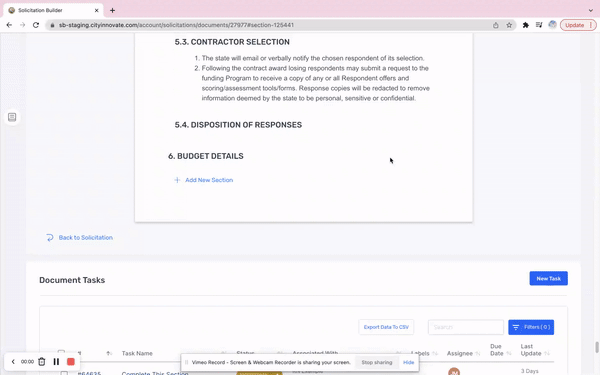Open the Filters (0) button

pos(531,327)
